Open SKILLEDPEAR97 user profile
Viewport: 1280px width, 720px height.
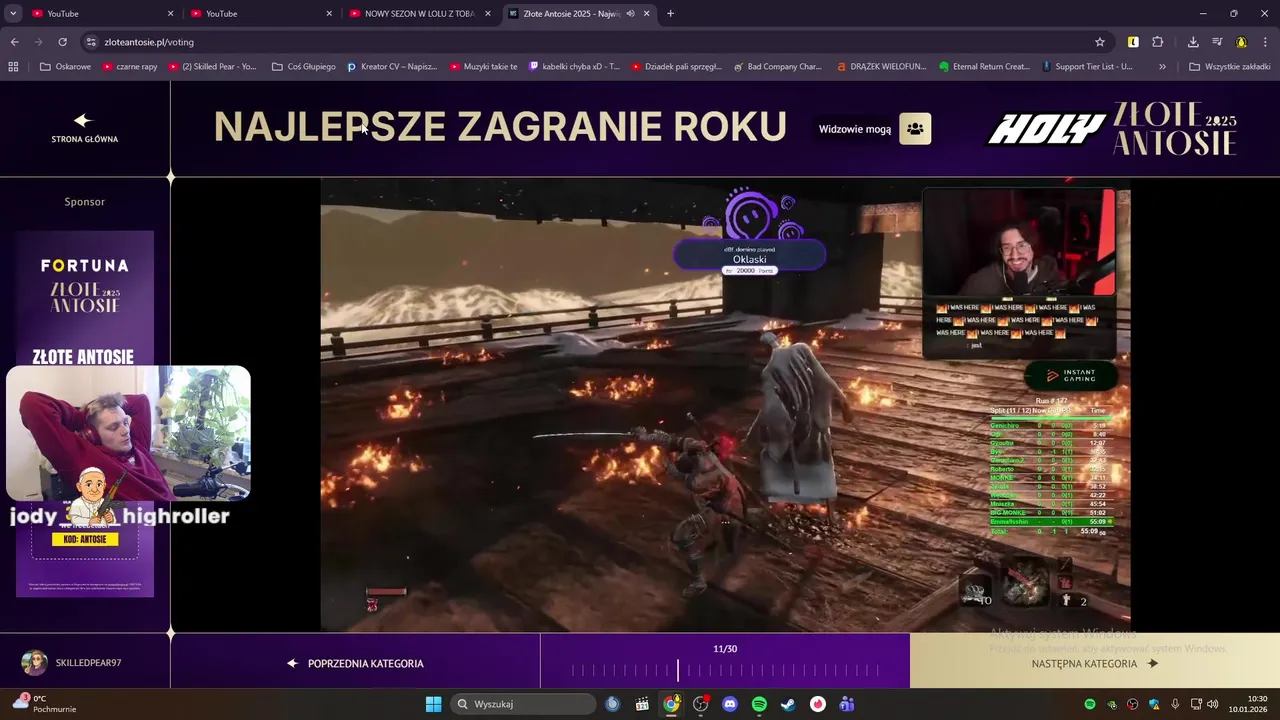pyautogui.click(x=71, y=663)
